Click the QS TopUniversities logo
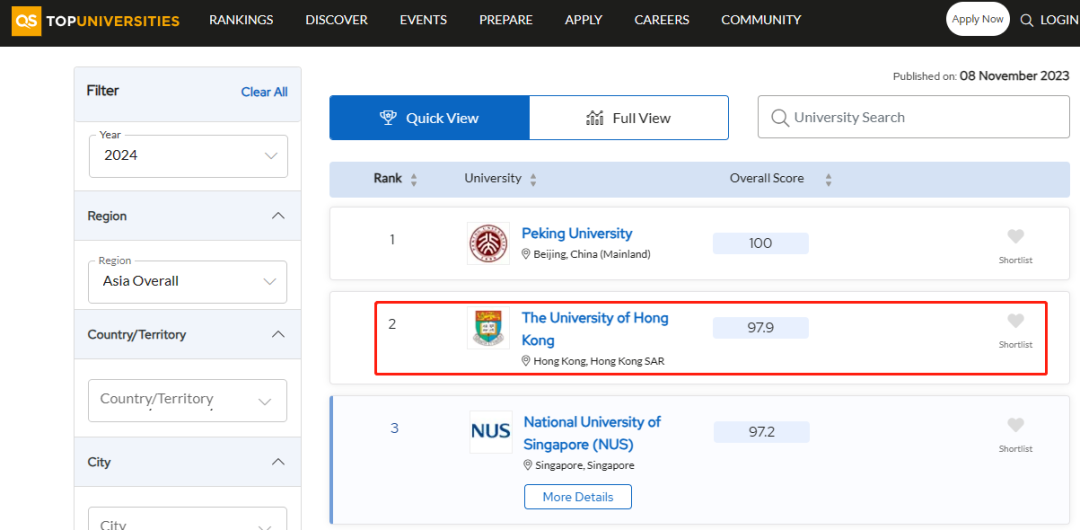Screen dimensions: 1080x530 [x=96, y=21]
